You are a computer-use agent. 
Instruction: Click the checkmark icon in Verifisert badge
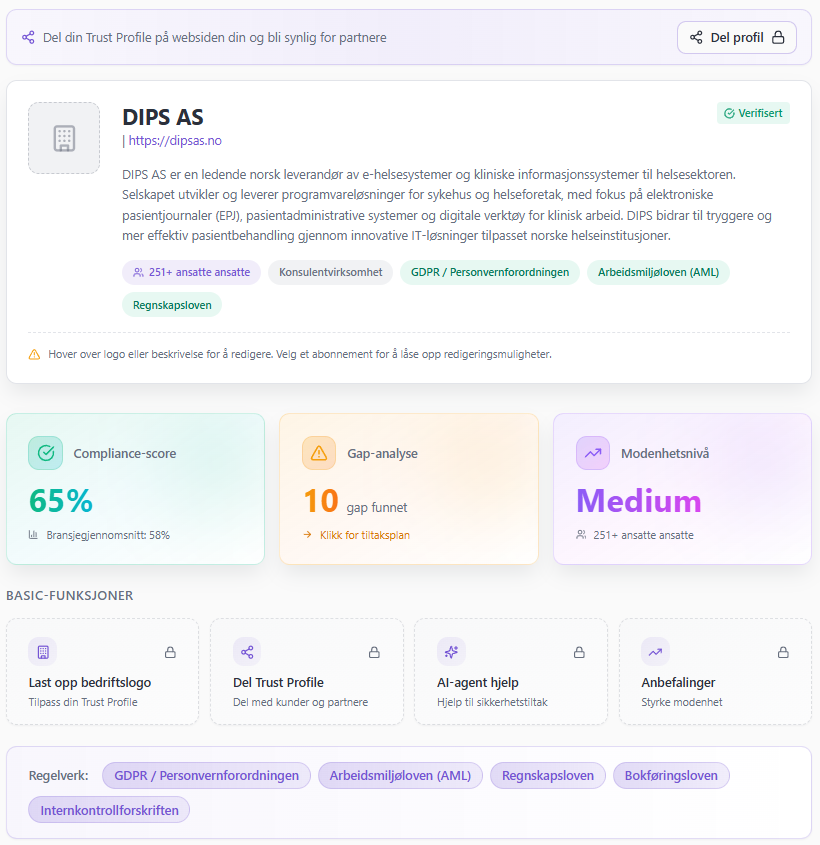click(729, 113)
